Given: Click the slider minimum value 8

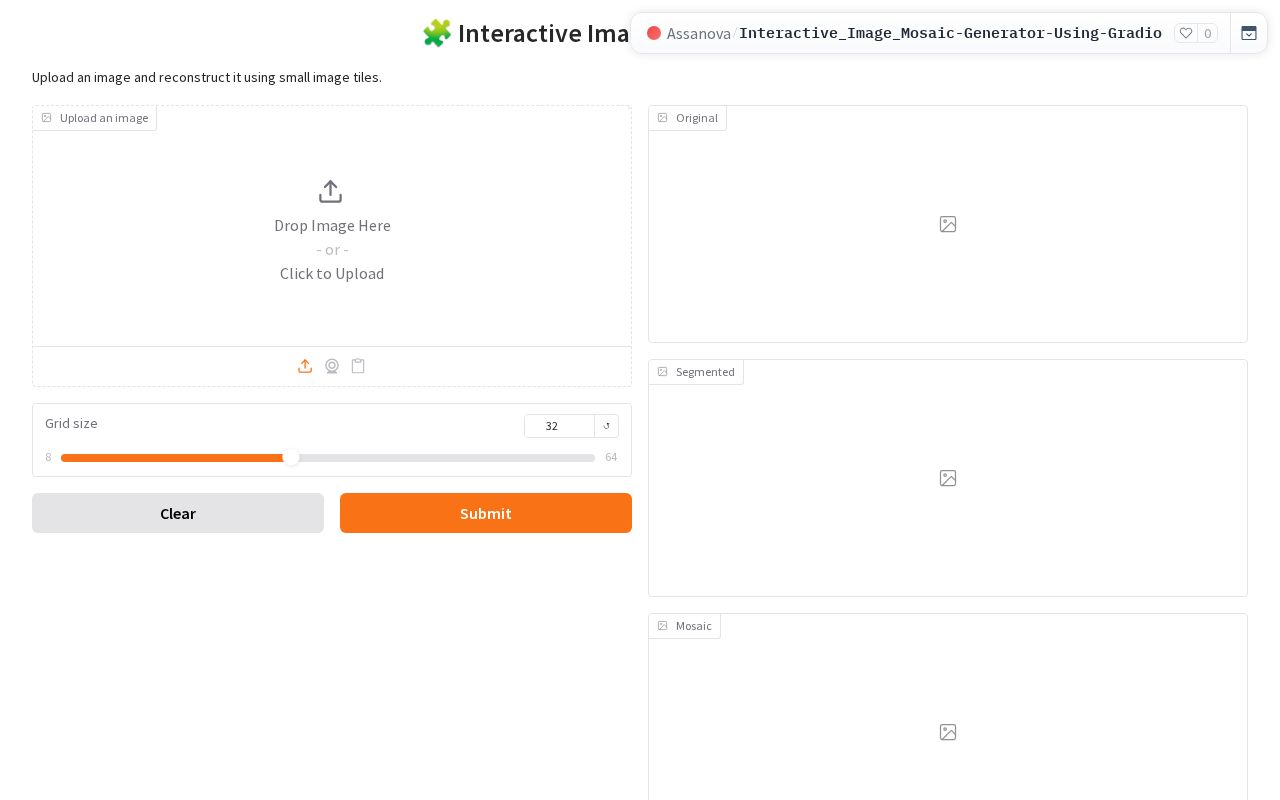Looking at the screenshot, I should (x=48, y=457).
